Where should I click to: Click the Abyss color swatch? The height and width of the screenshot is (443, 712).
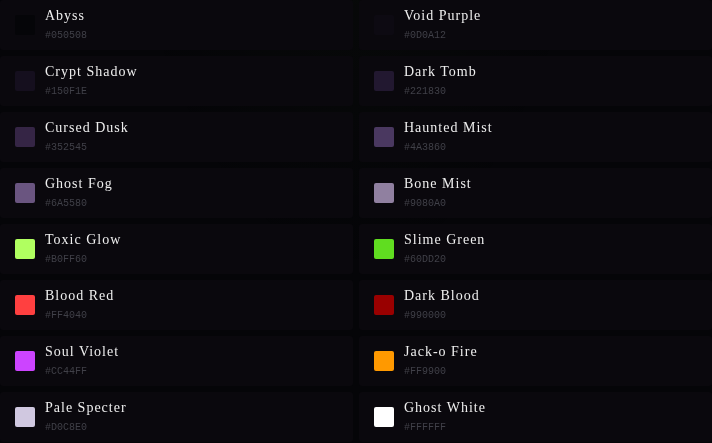coord(25,25)
